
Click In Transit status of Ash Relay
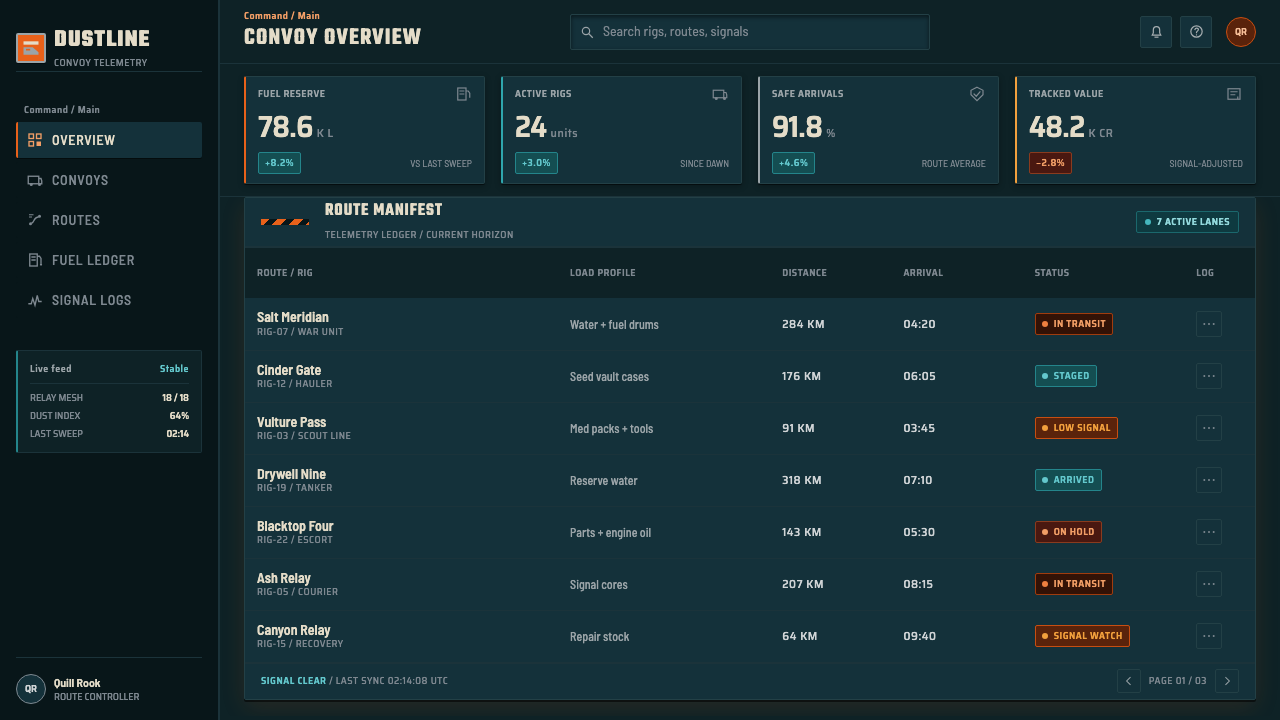[1074, 584]
